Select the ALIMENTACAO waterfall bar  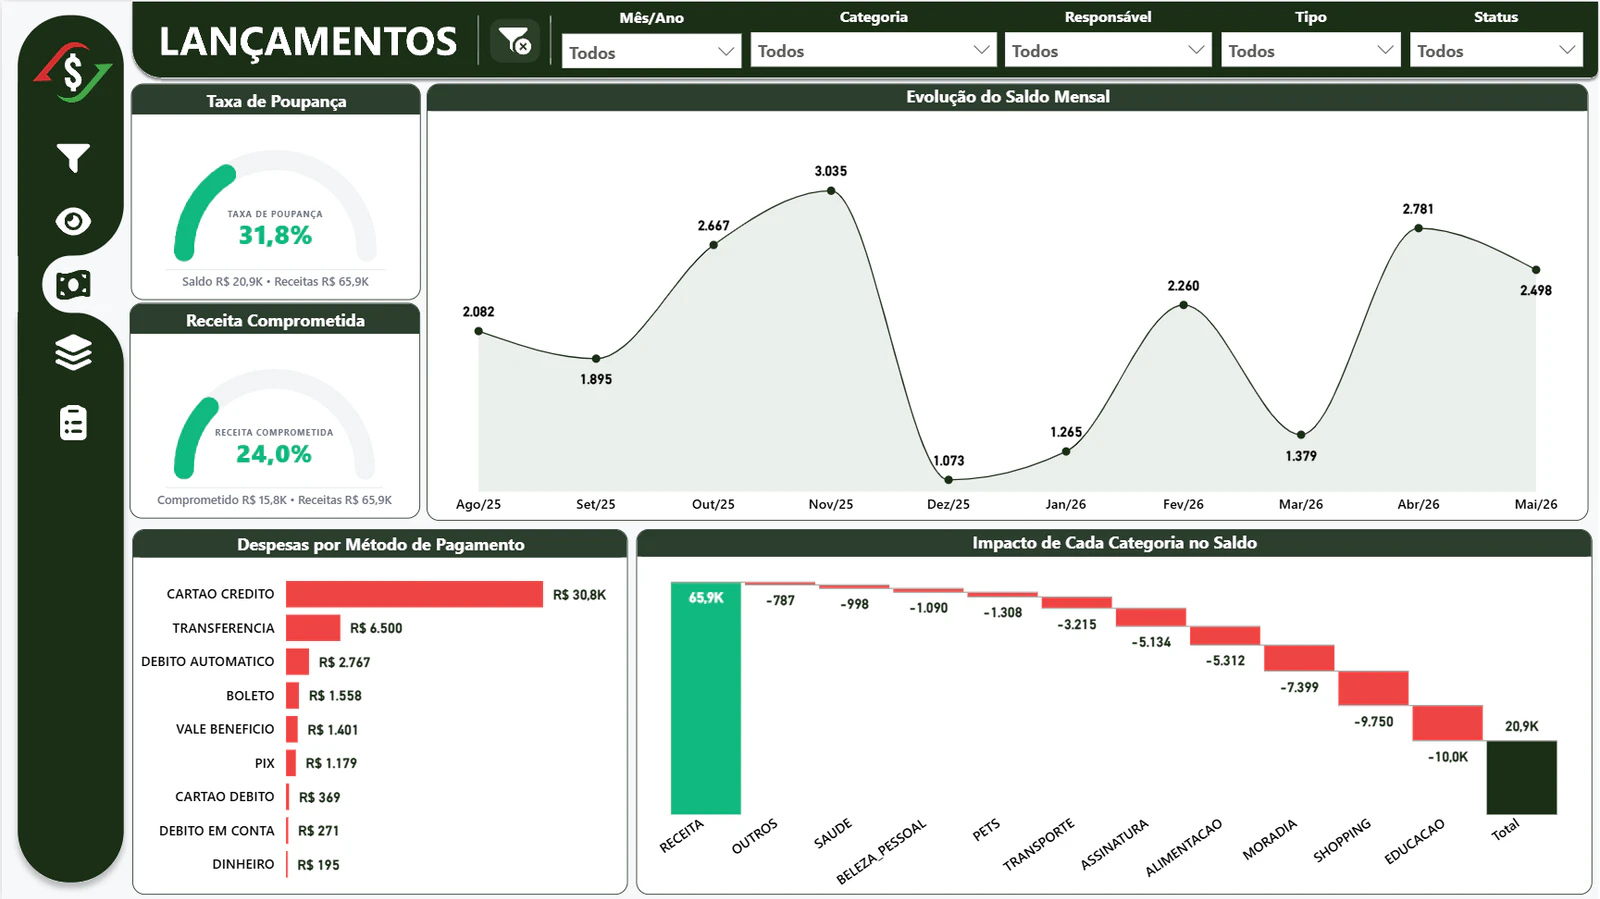pyautogui.click(x=1225, y=636)
